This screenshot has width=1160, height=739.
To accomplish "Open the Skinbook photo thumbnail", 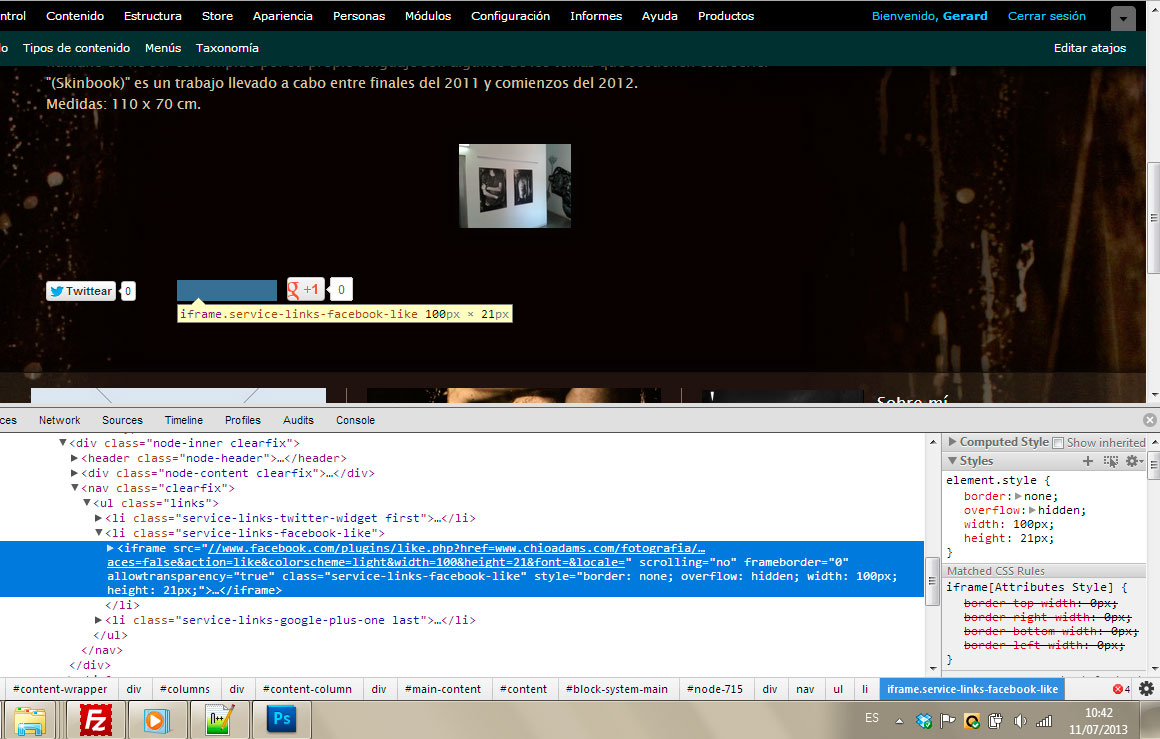I will (x=514, y=186).
